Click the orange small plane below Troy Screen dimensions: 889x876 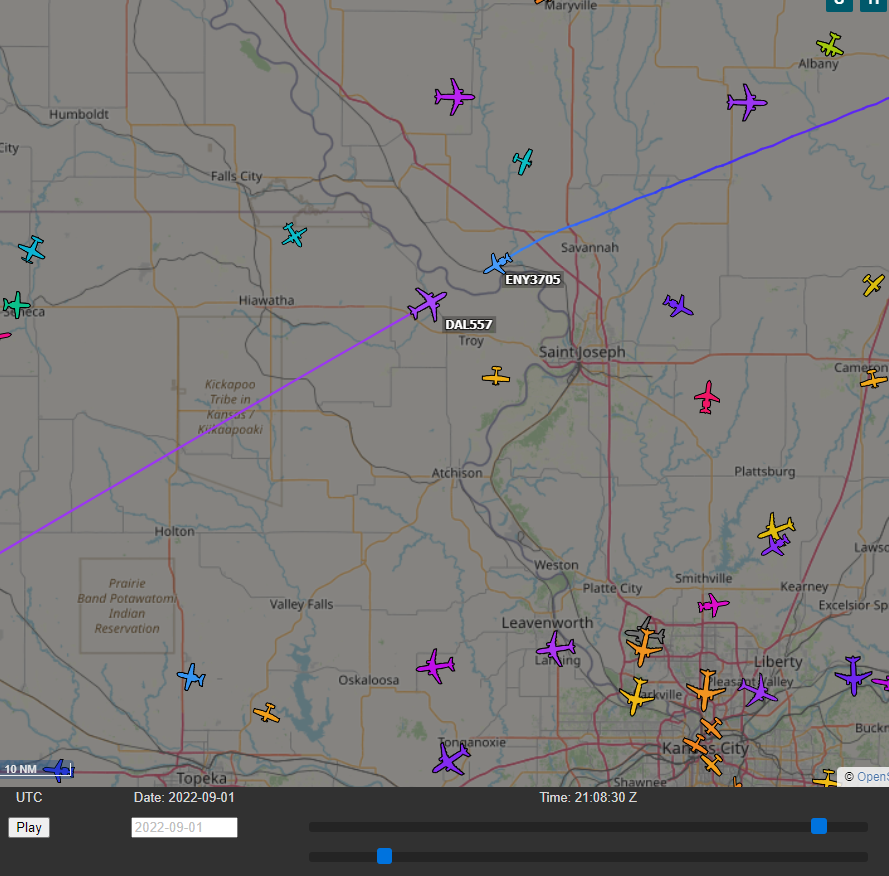click(496, 377)
